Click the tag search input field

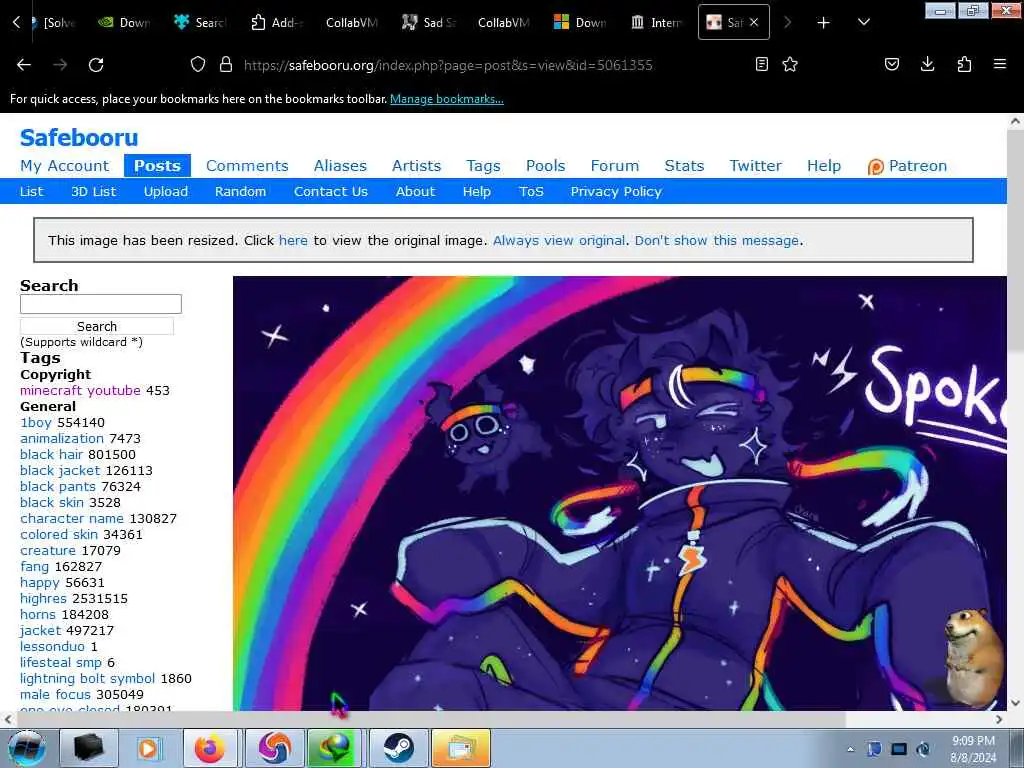pyautogui.click(x=101, y=304)
